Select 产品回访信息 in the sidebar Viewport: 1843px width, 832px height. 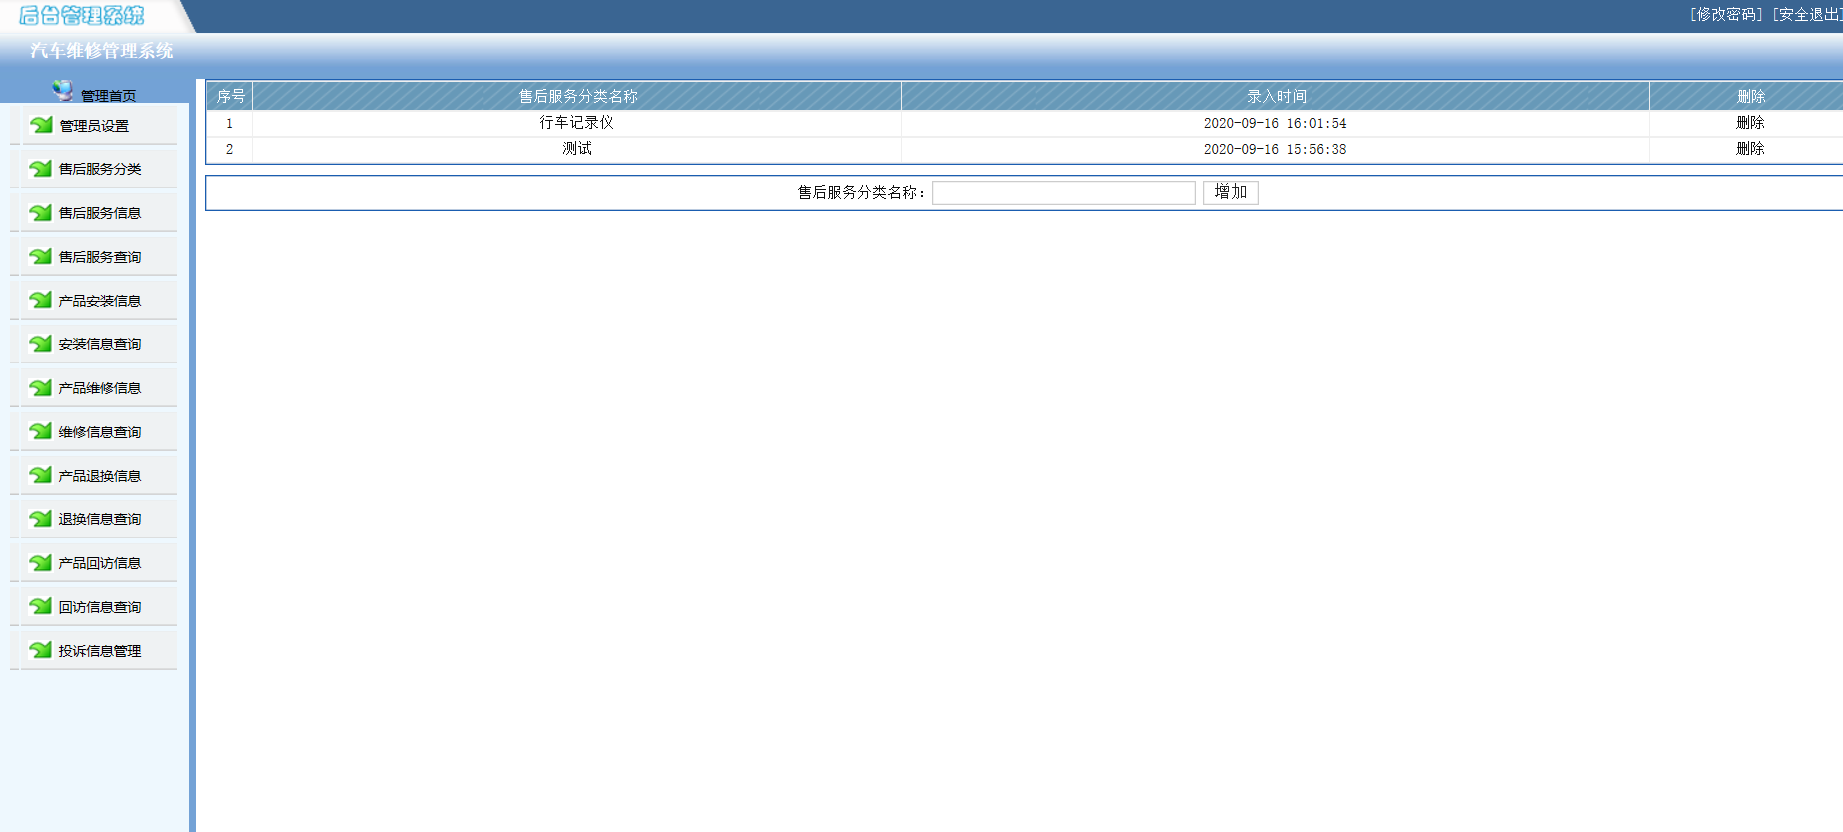tap(100, 563)
